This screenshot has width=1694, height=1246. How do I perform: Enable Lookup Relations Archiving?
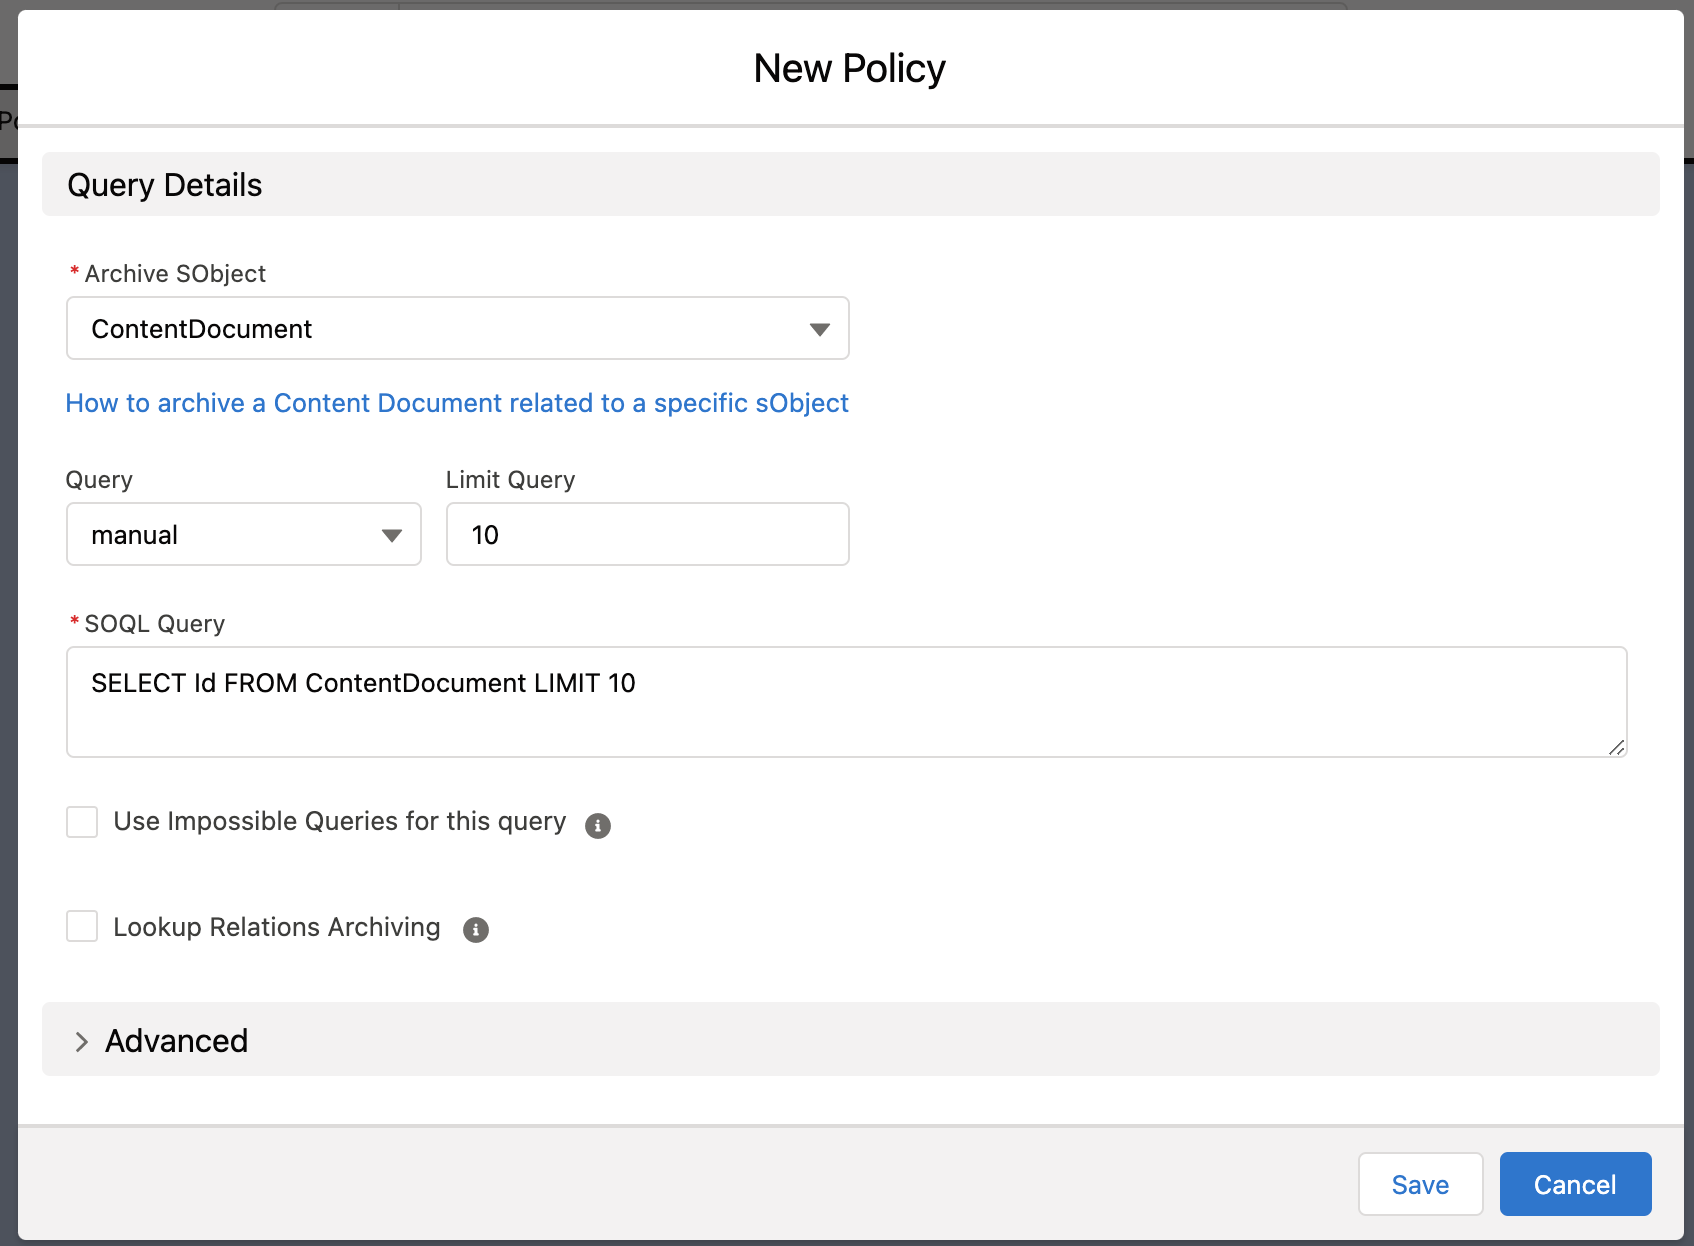(82, 926)
